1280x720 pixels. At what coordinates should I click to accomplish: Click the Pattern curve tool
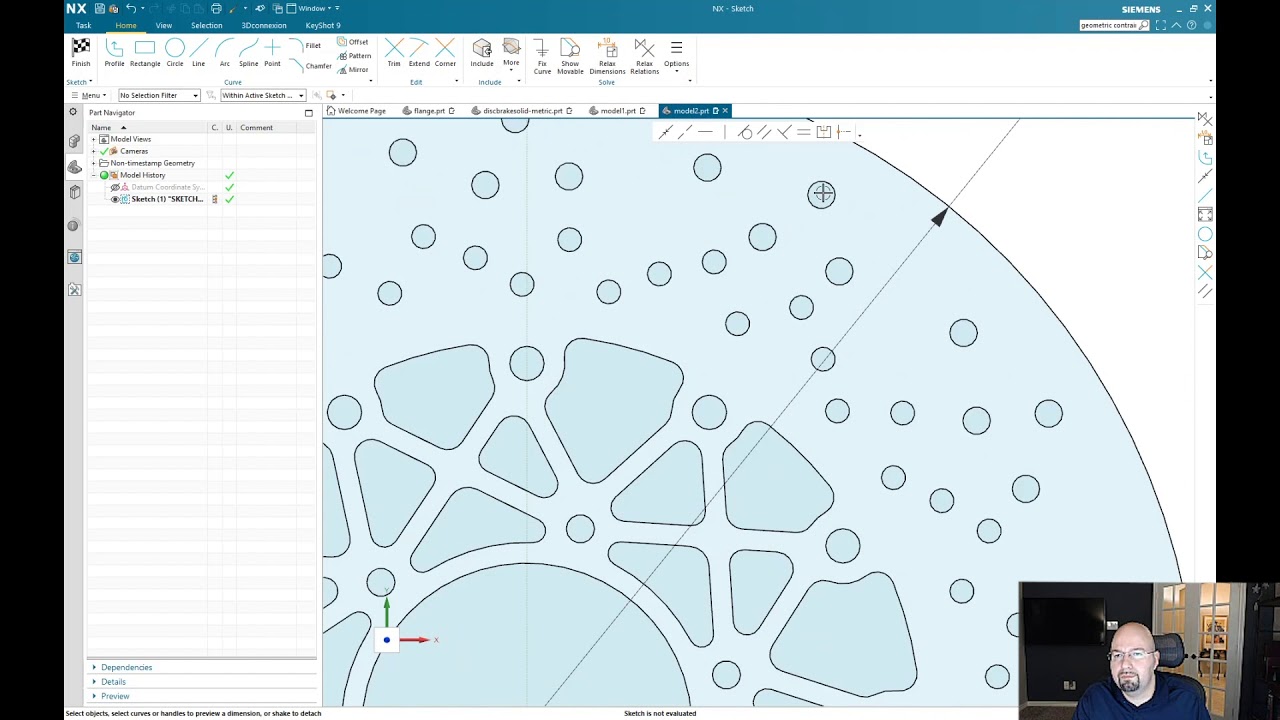pos(354,56)
